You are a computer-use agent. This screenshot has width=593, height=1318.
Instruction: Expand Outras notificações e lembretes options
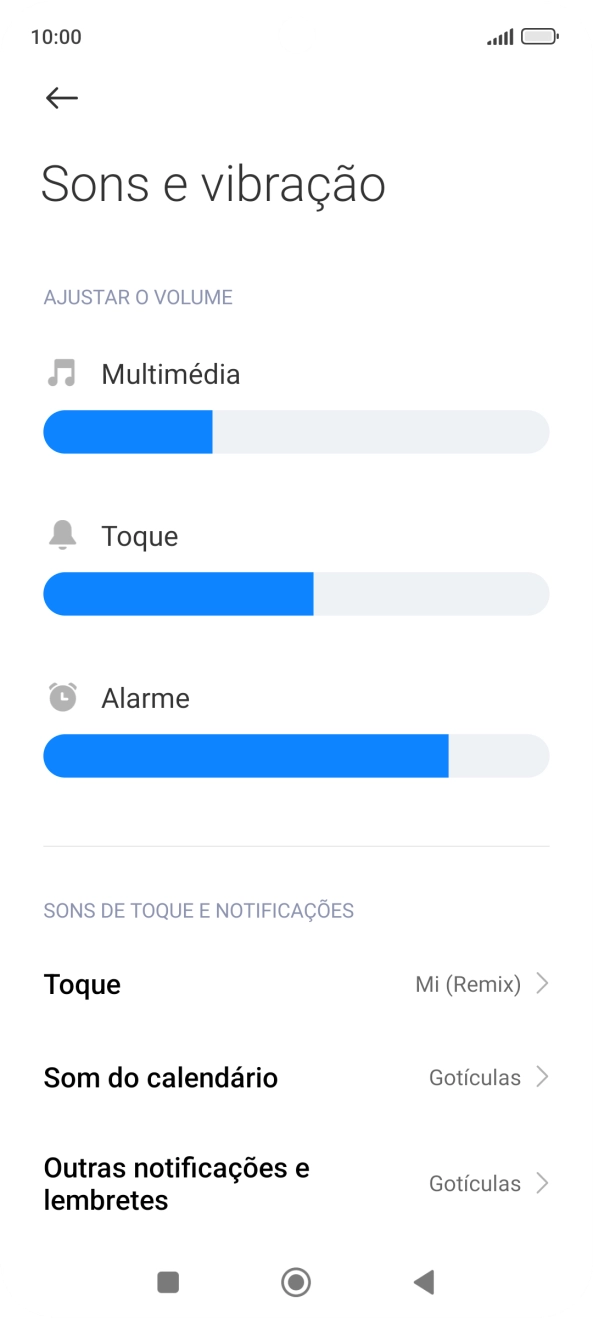296,1183
